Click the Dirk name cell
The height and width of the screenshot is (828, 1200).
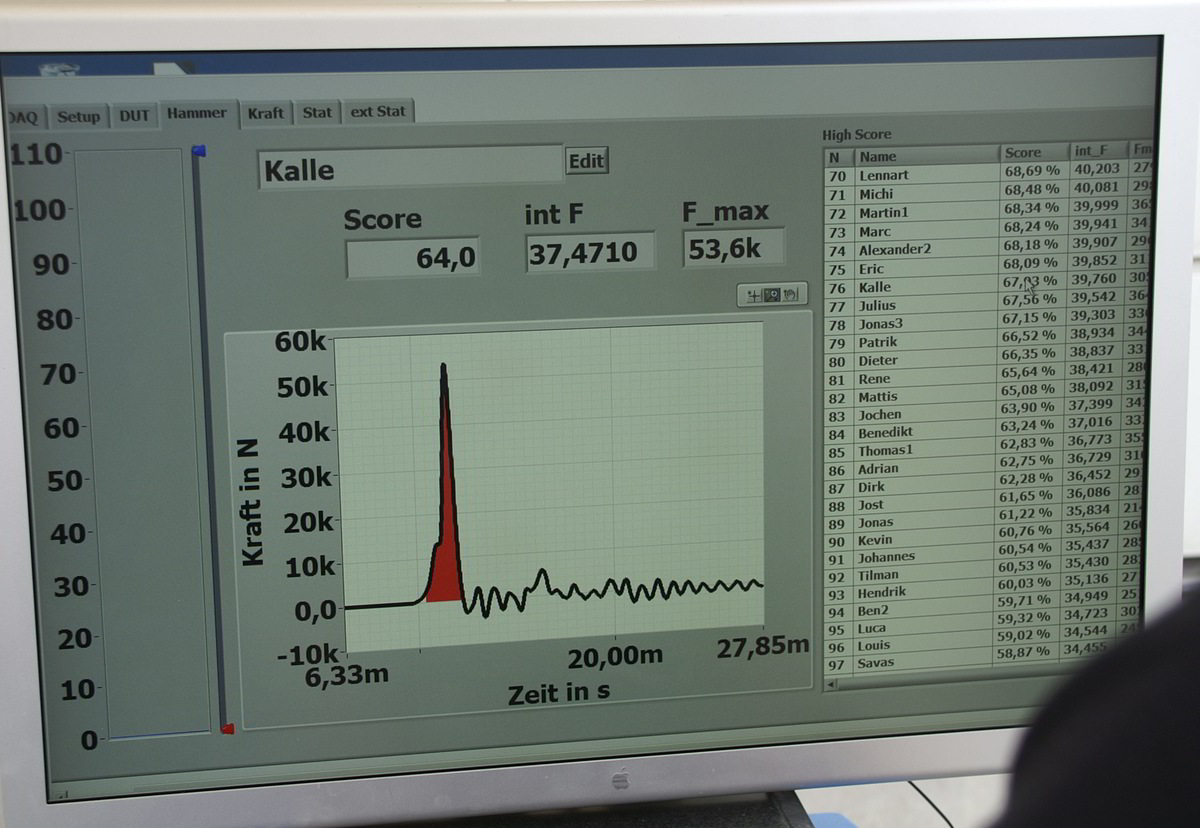click(871, 487)
